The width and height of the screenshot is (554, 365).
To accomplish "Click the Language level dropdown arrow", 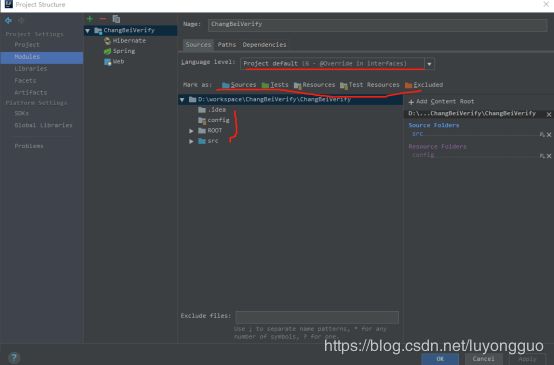I will 429,64.
